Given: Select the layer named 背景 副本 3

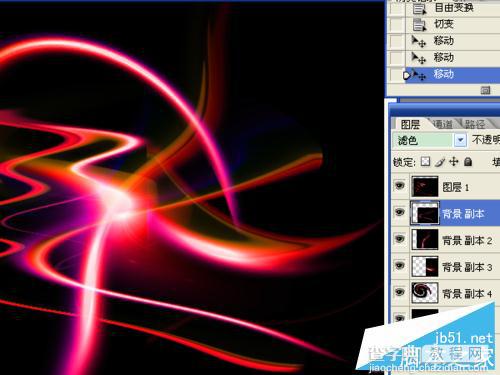Looking at the screenshot, I should (467, 267).
